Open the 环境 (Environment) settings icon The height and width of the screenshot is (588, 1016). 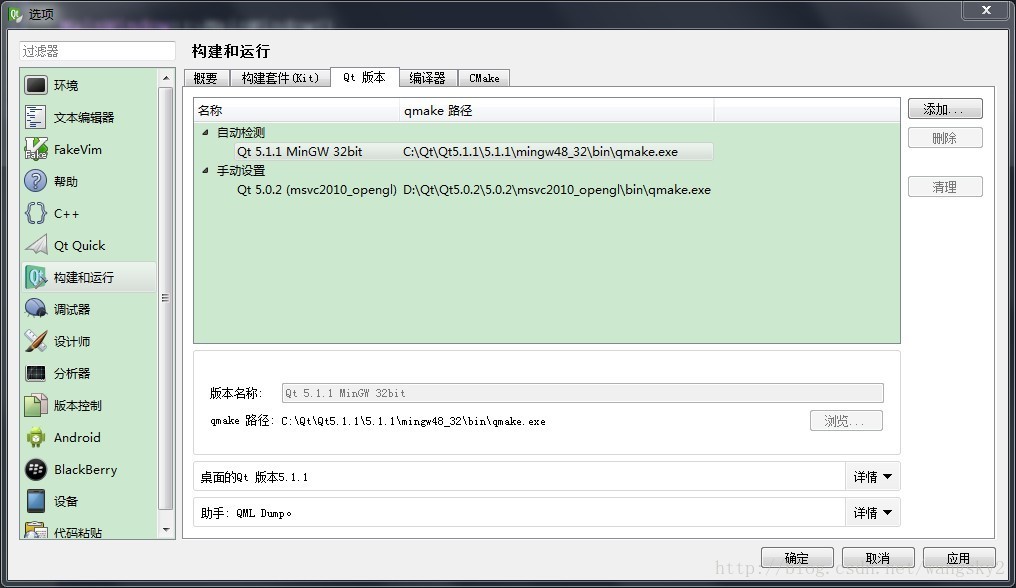(x=36, y=85)
